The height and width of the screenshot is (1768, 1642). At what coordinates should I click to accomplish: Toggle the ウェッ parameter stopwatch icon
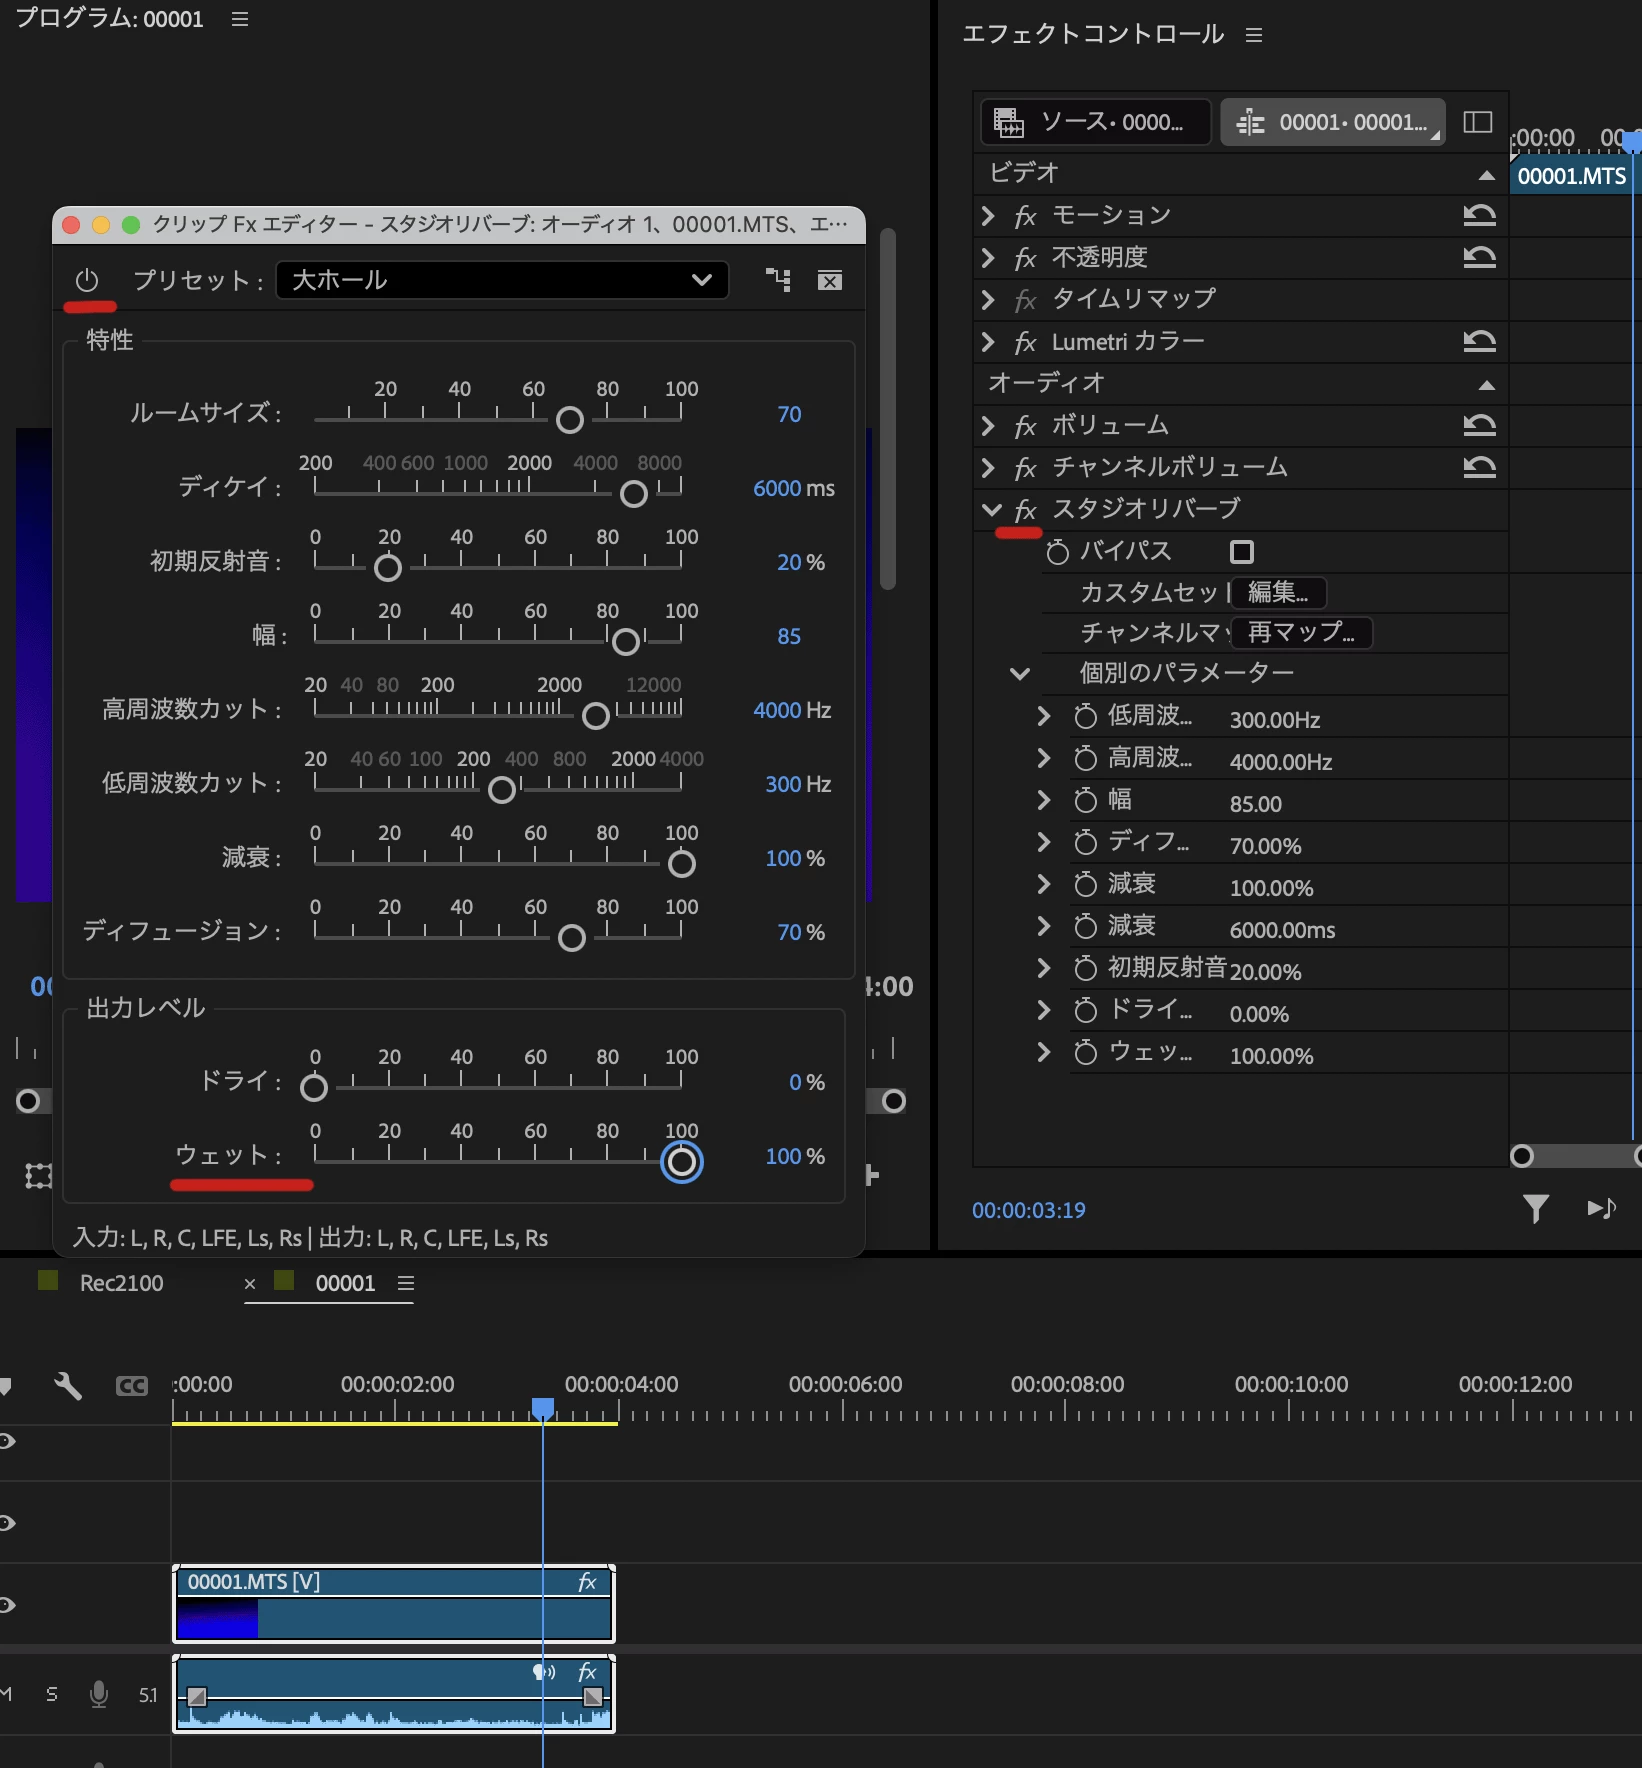pos(1086,1052)
